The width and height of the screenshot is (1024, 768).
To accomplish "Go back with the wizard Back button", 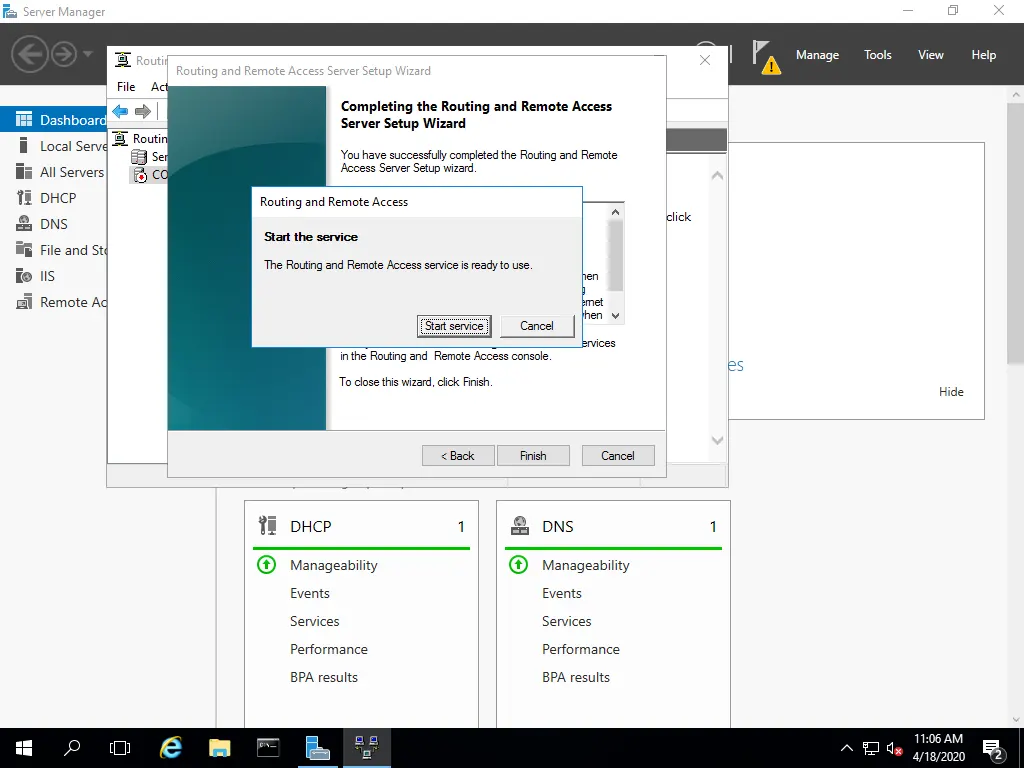I will (457, 456).
